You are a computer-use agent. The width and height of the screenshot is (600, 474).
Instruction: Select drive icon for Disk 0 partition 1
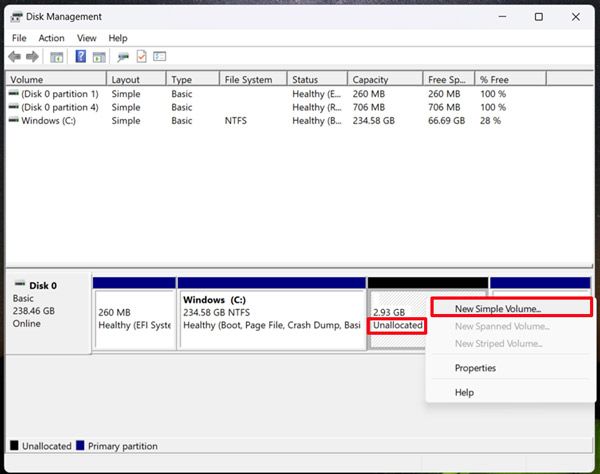tap(13, 93)
